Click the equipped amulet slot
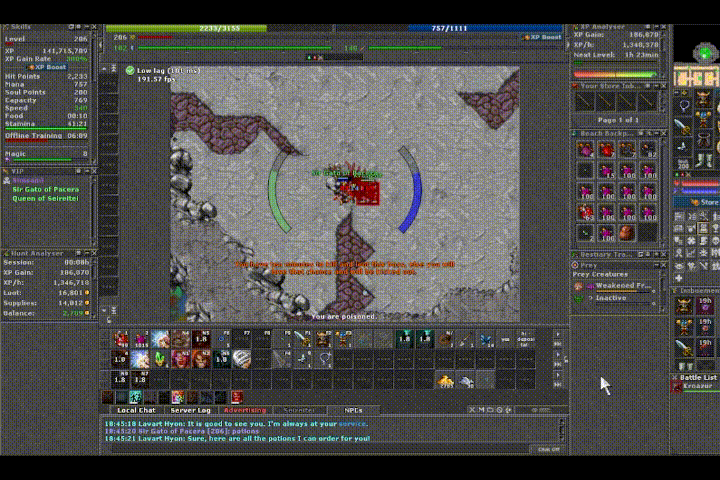The width and height of the screenshot is (720, 480). pyautogui.click(x=684, y=106)
